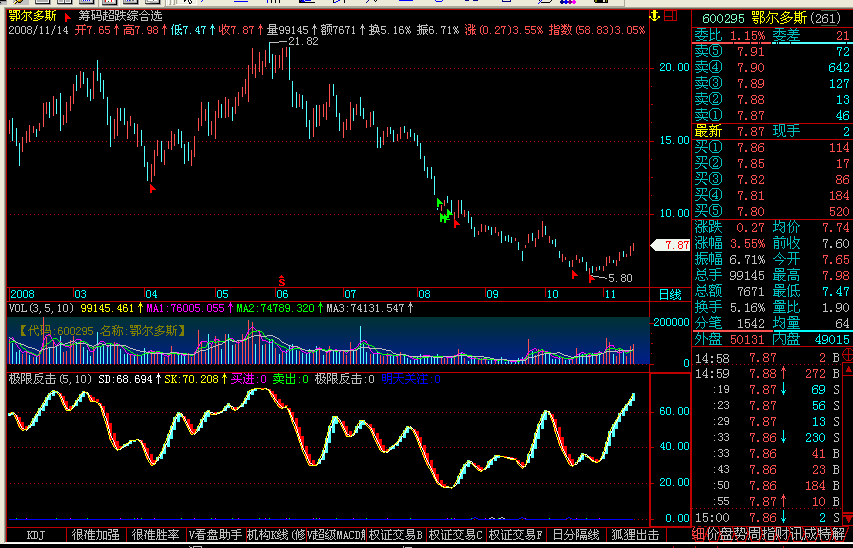Click MA1:76005.055 volume average label
The height and width of the screenshot is (548, 853).
pos(186,309)
